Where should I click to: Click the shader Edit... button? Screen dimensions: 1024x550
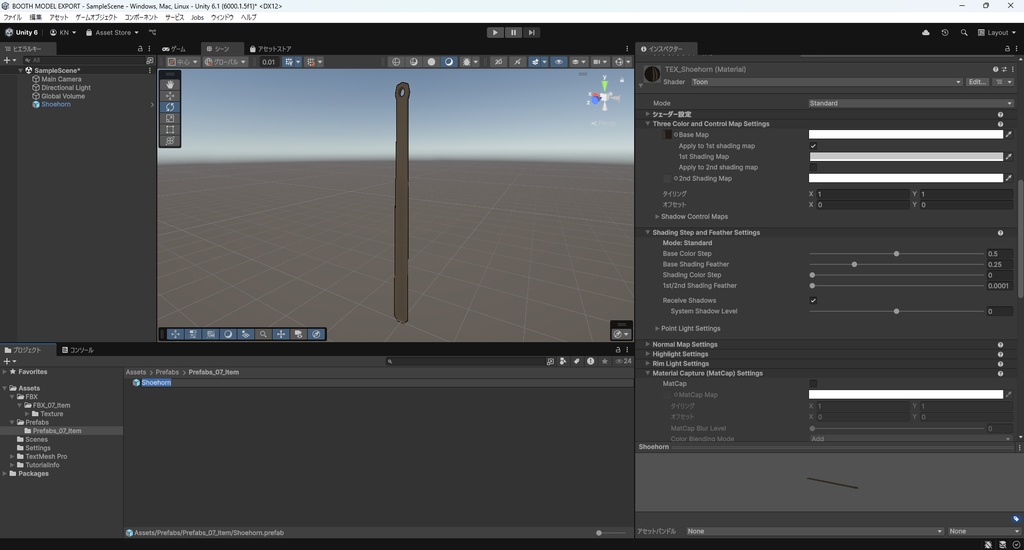[x=977, y=82]
